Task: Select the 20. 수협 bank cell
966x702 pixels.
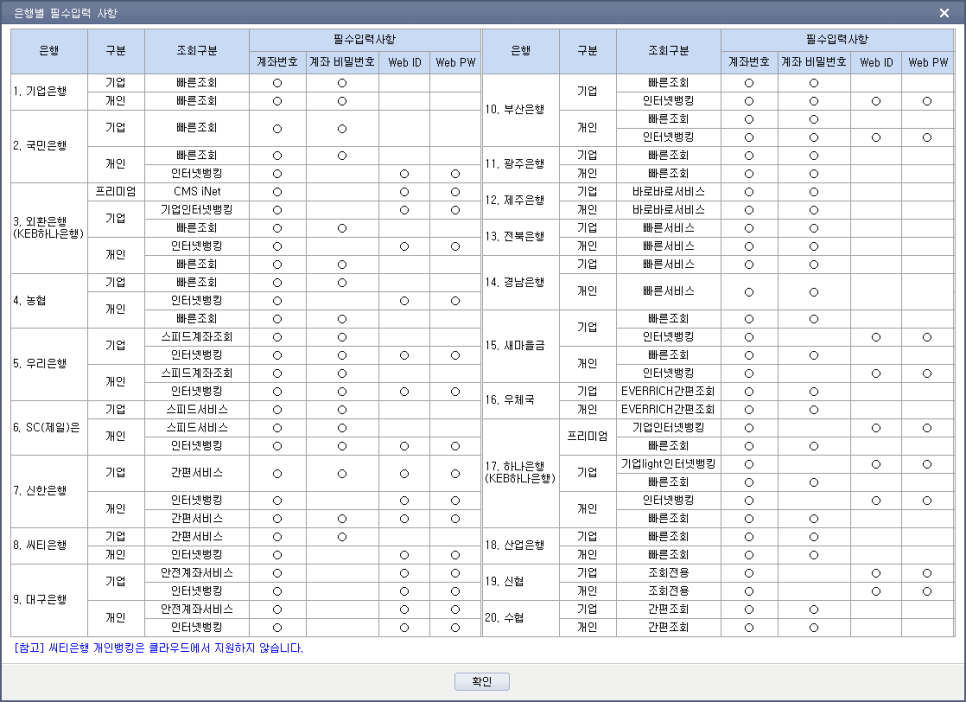Action: (521, 618)
